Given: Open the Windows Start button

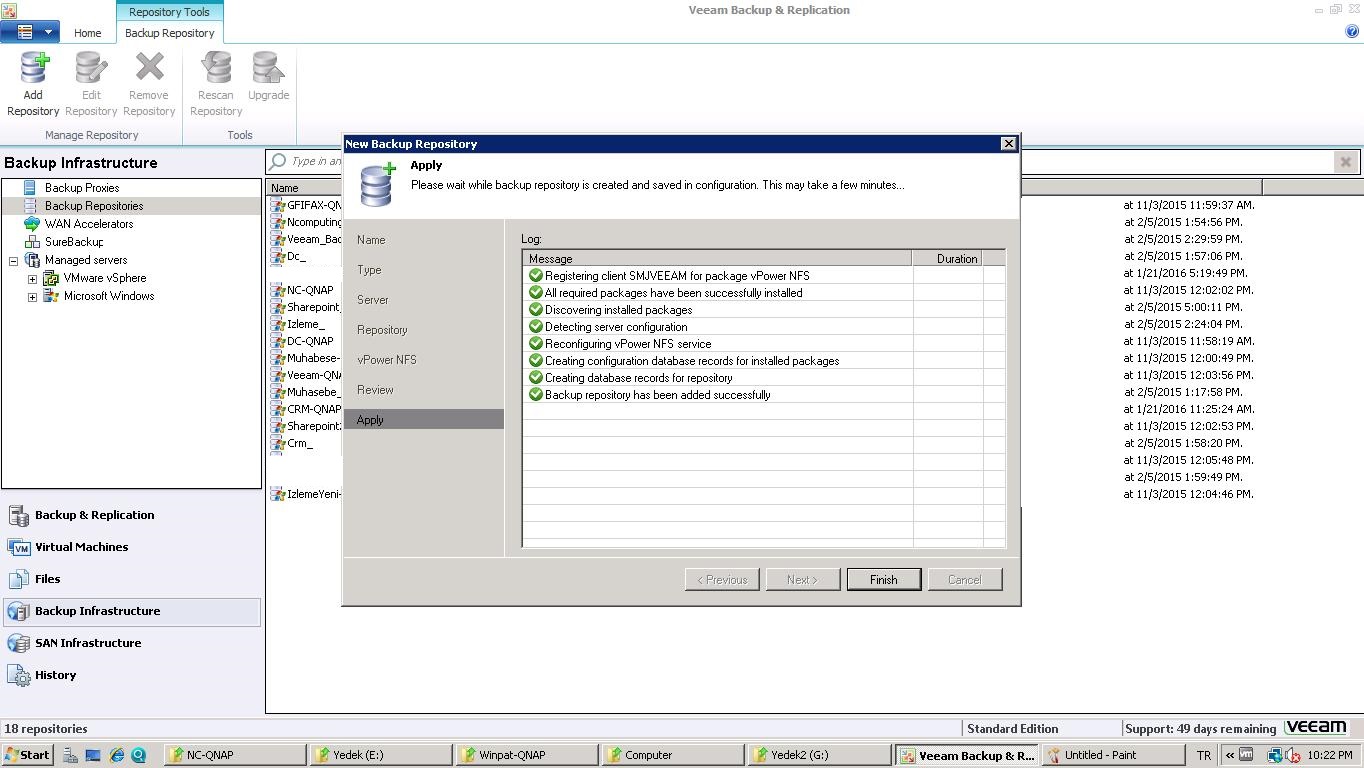Looking at the screenshot, I should [x=27, y=755].
